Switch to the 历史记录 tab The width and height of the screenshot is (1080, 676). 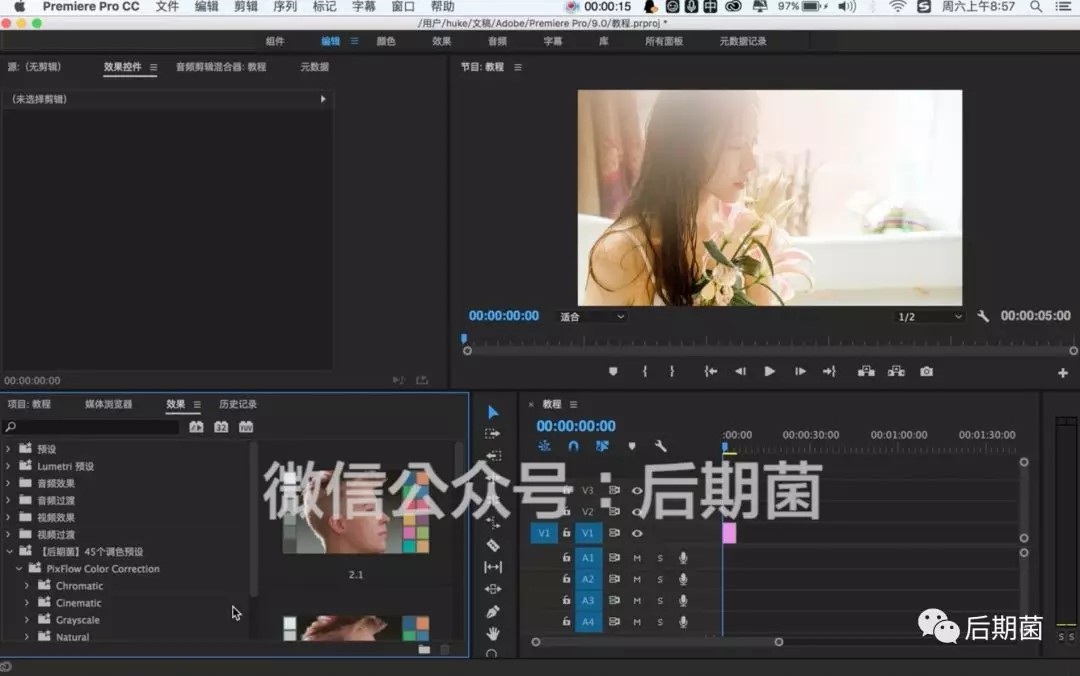point(238,404)
